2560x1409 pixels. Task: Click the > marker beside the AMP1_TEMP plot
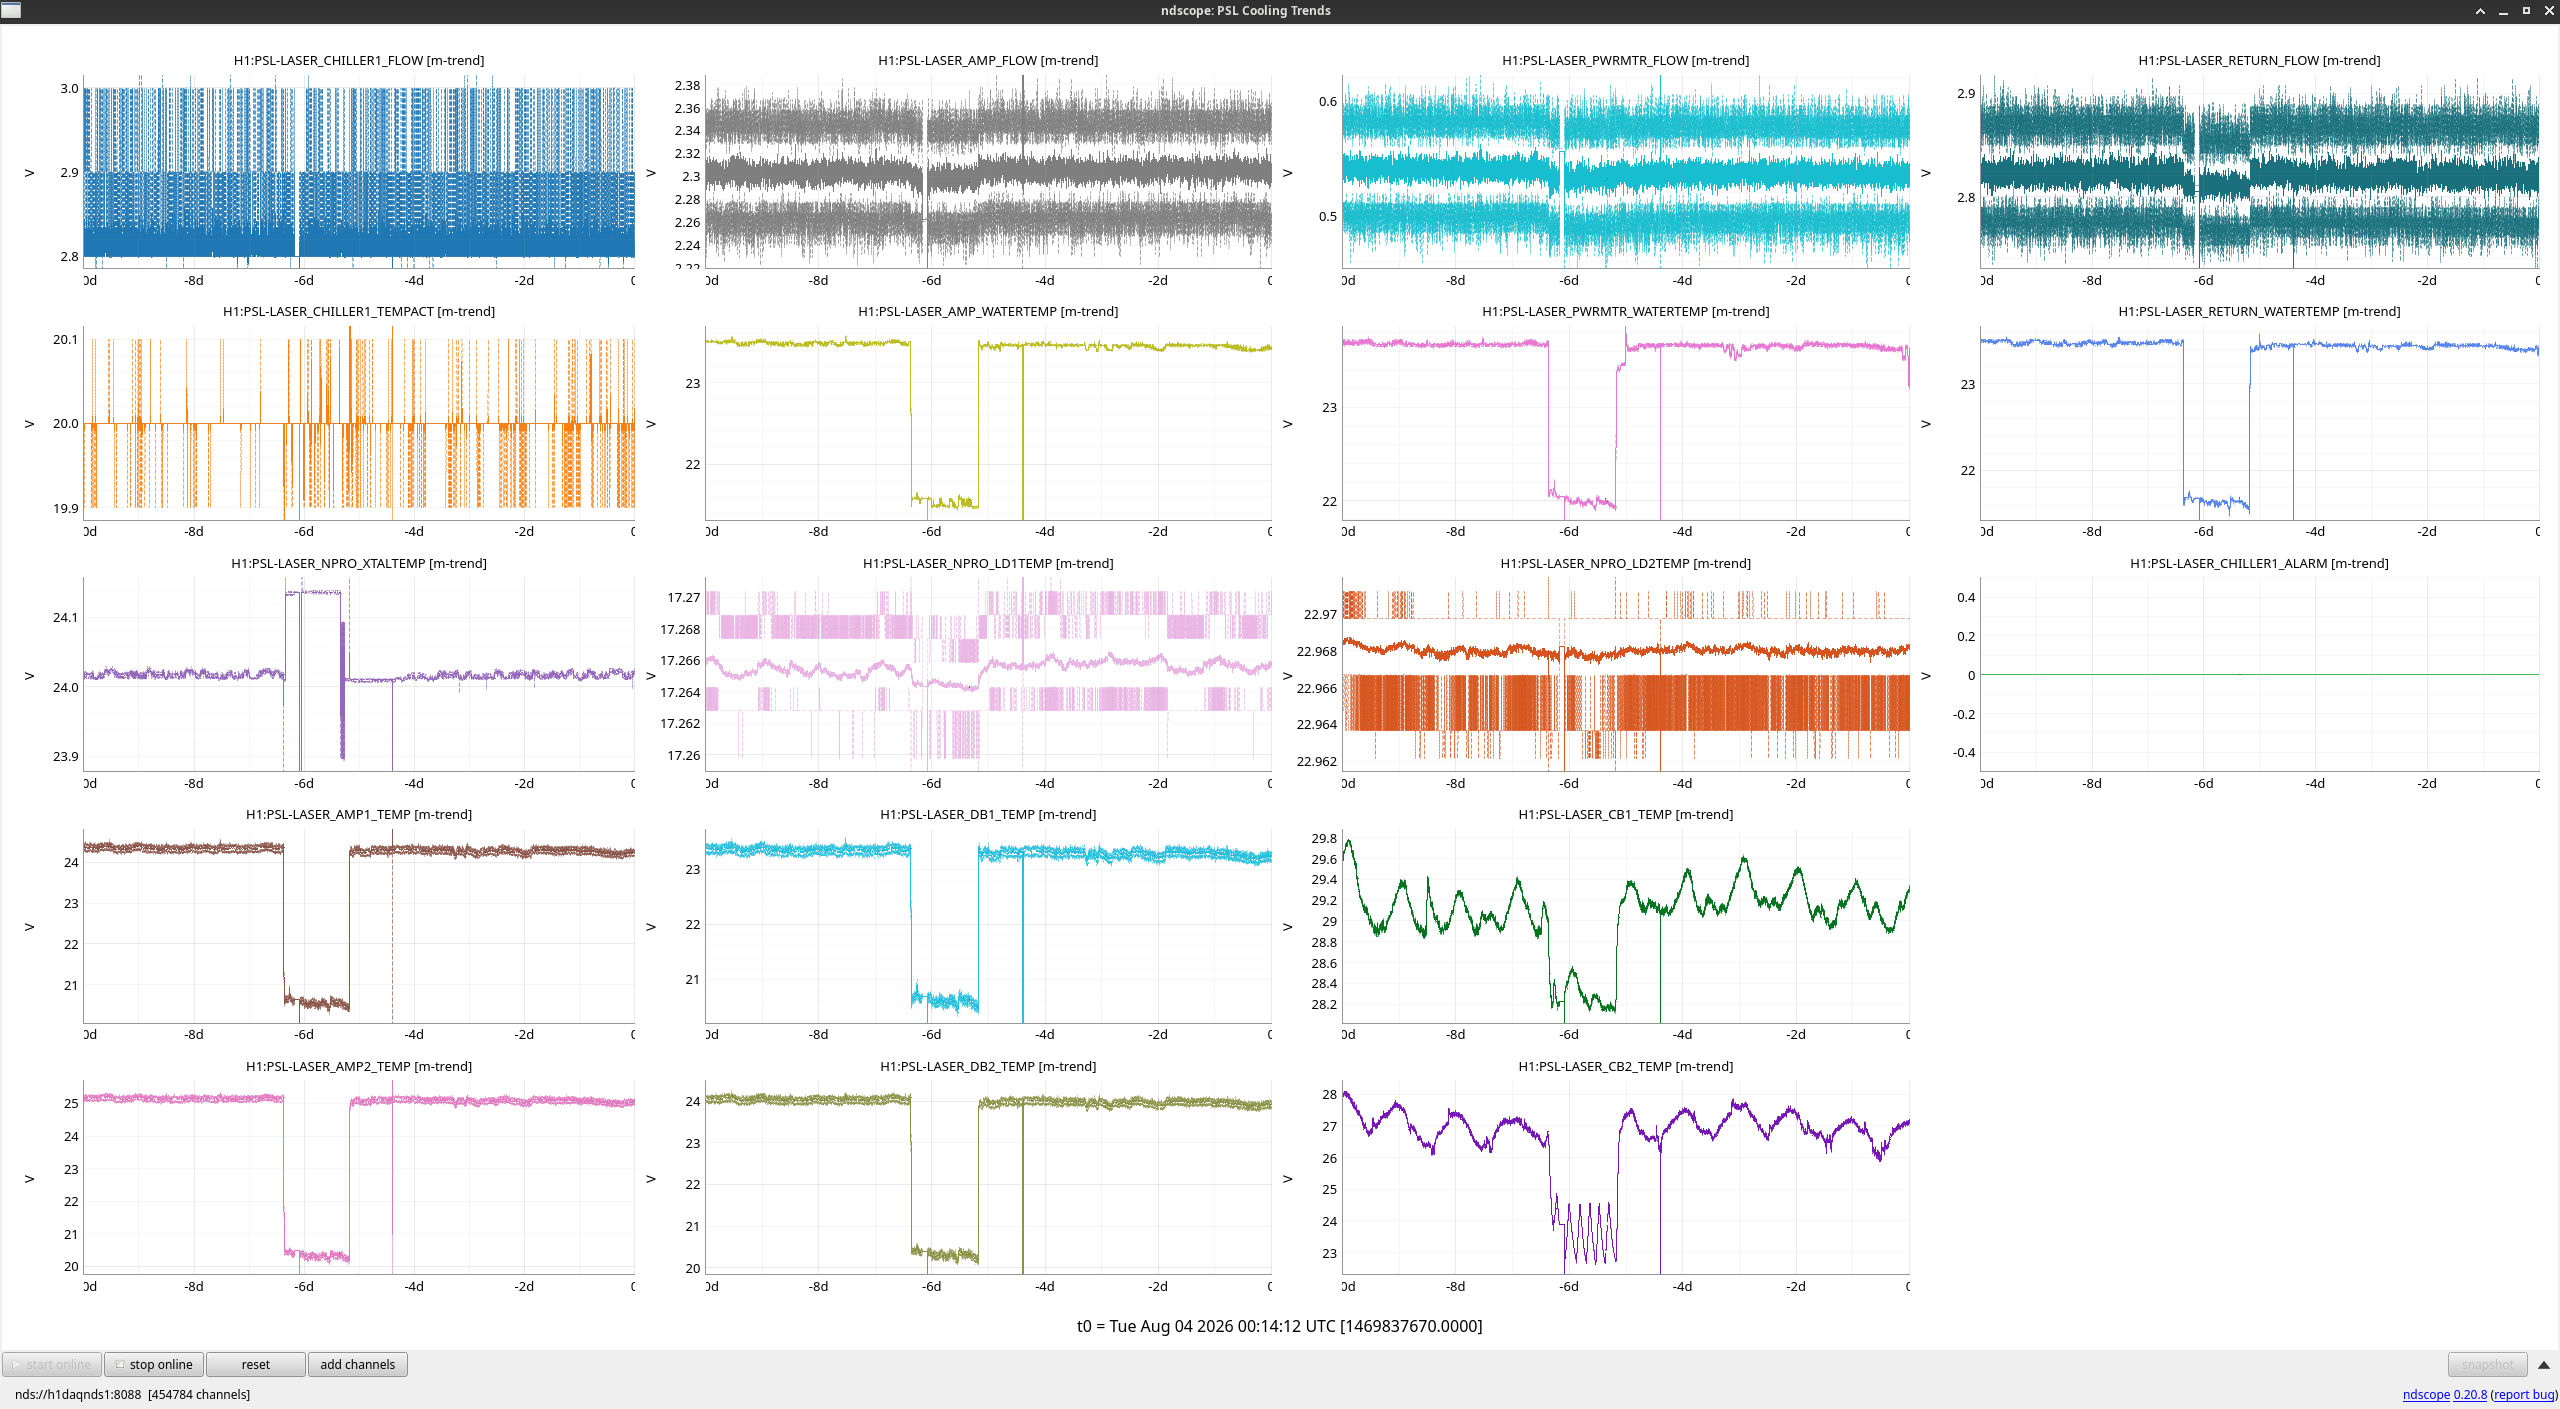point(30,927)
